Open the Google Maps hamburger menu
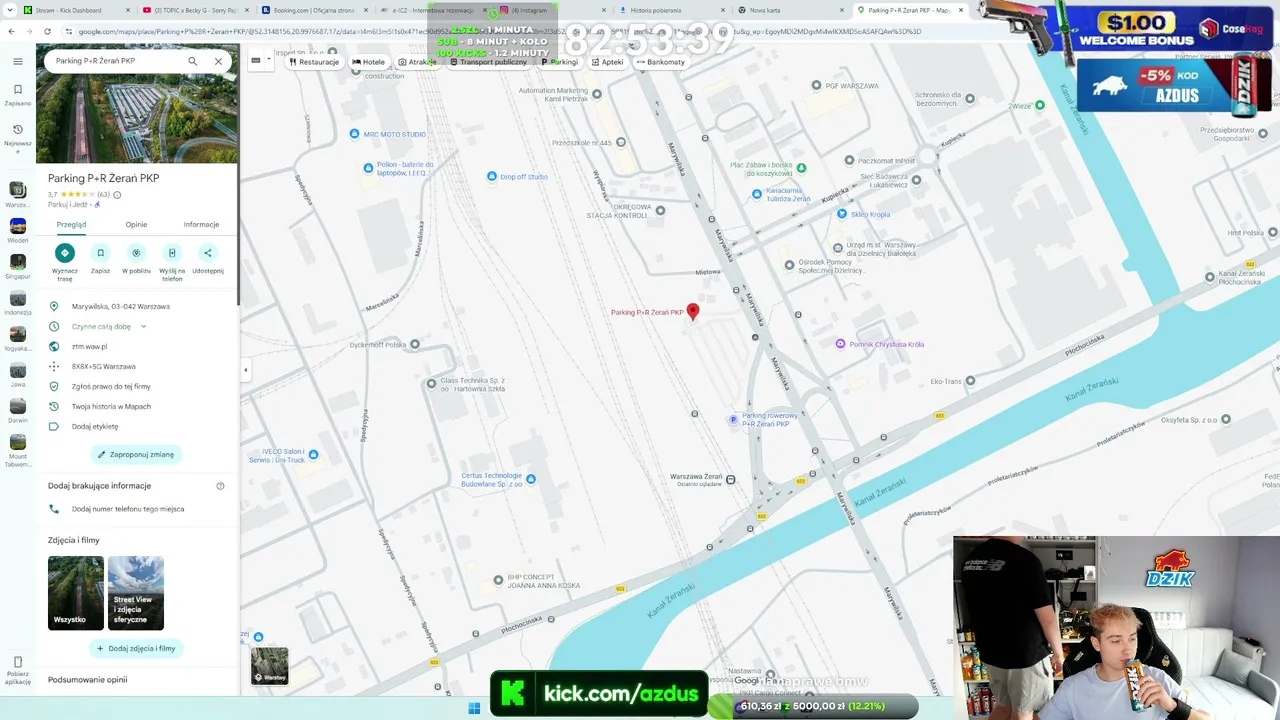The image size is (1280, 720). 18,61
